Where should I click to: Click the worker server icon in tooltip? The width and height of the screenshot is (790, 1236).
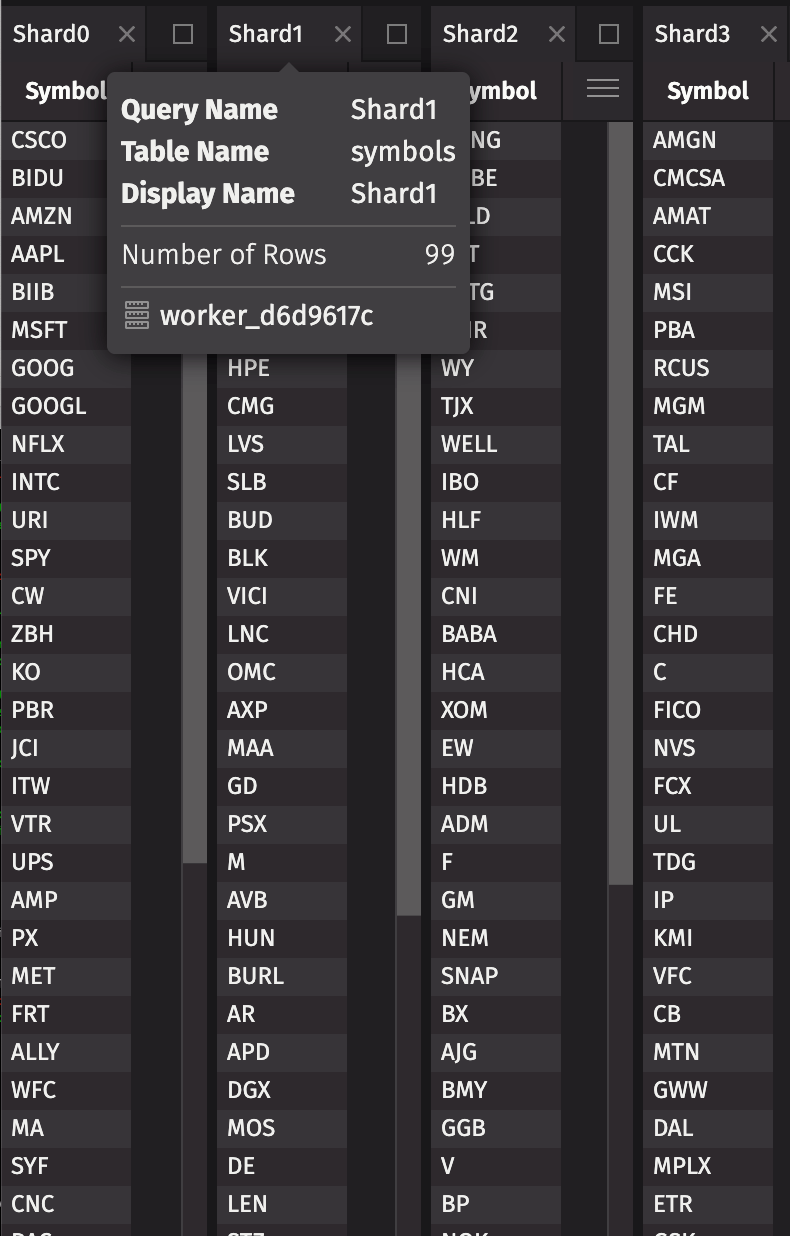137,316
